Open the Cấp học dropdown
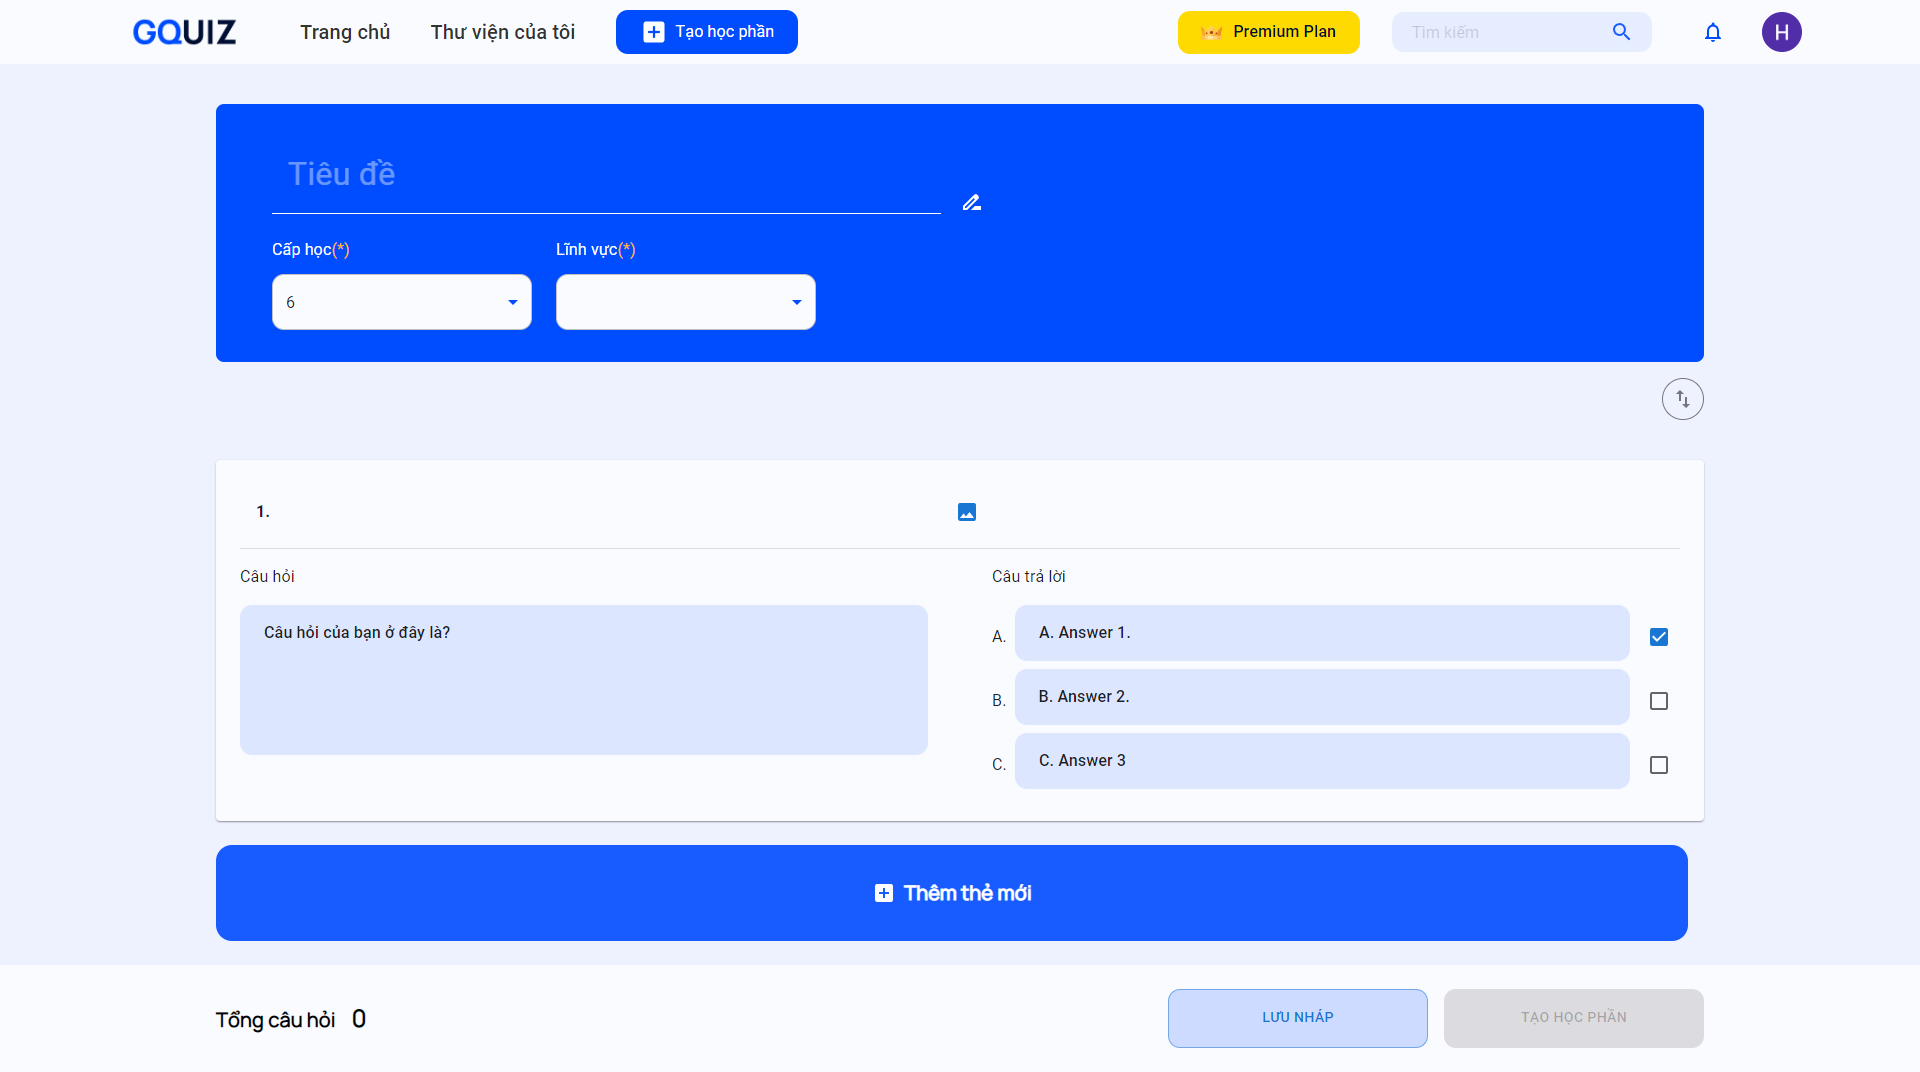Viewport: 1920px width, 1072px height. coord(401,302)
